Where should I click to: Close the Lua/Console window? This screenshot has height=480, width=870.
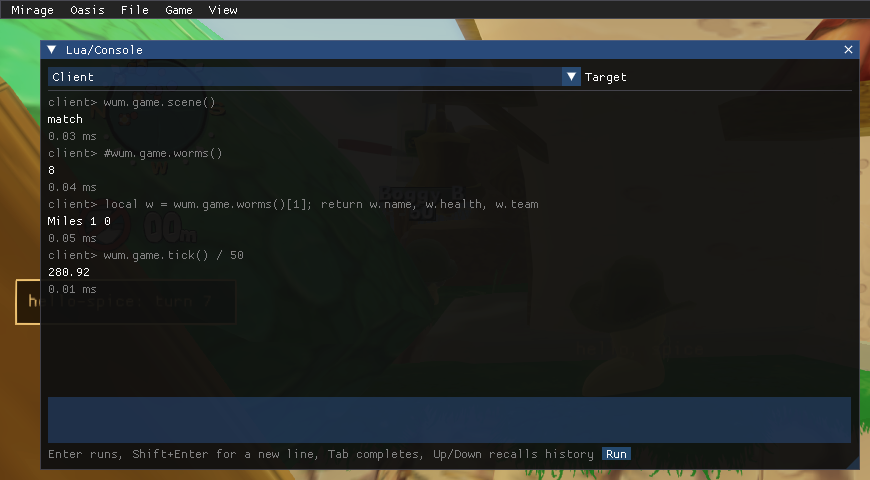[848, 50]
